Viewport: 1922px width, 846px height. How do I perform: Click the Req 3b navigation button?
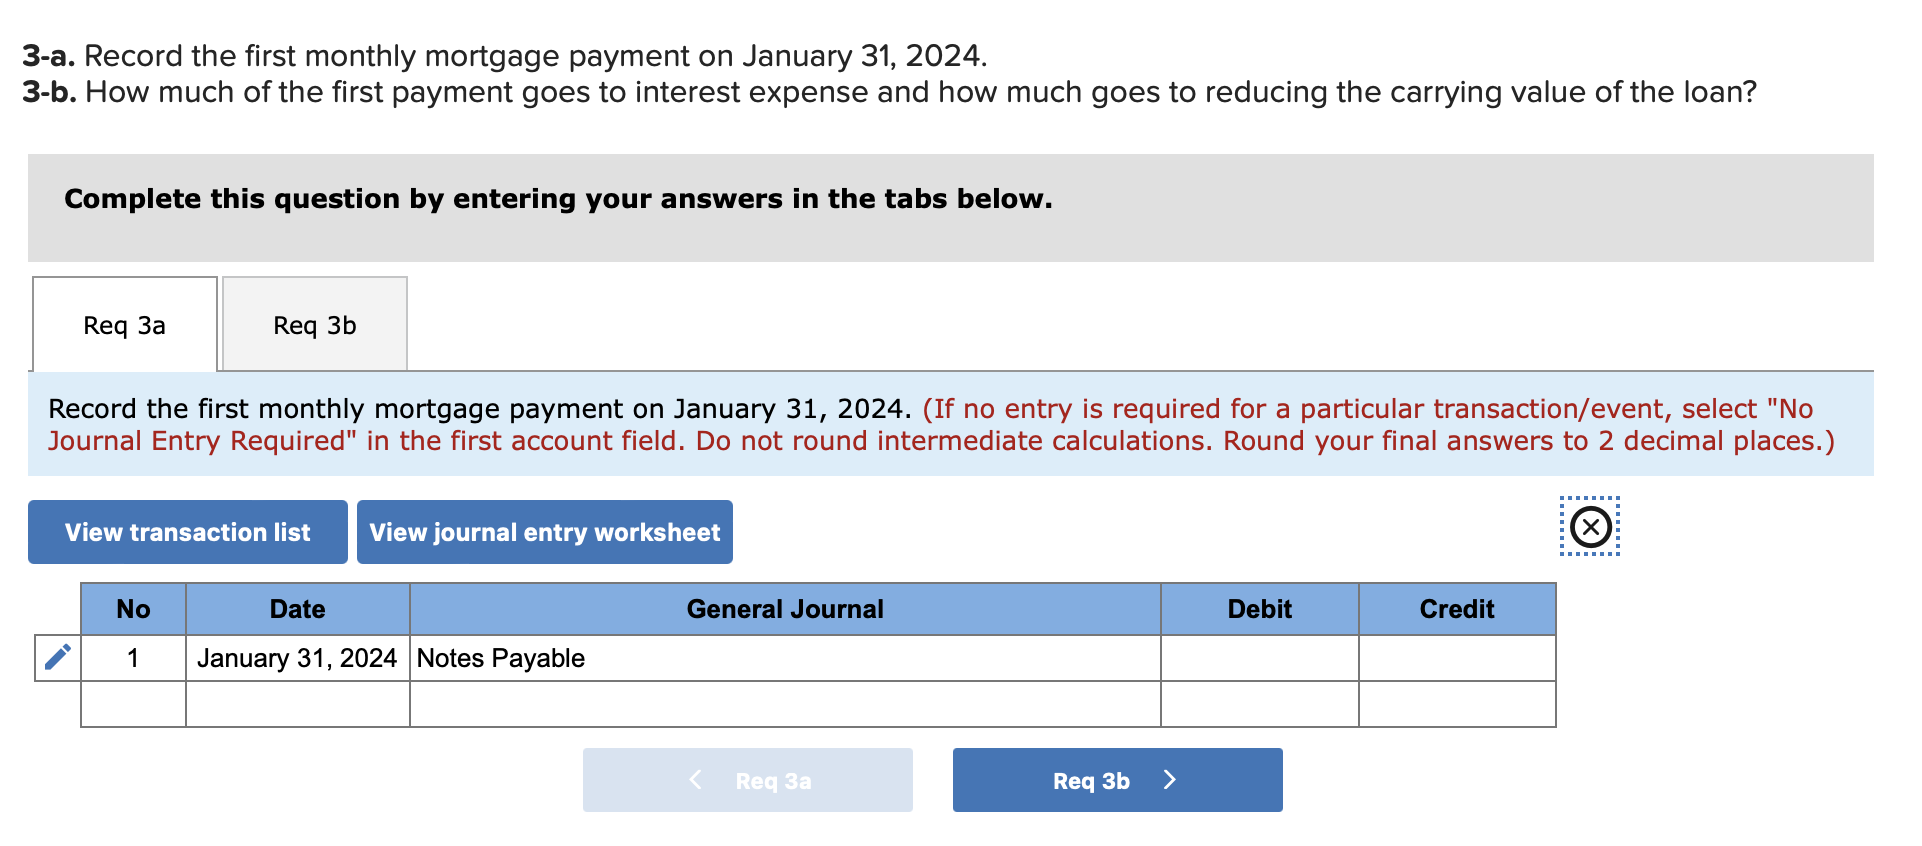tap(1116, 780)
